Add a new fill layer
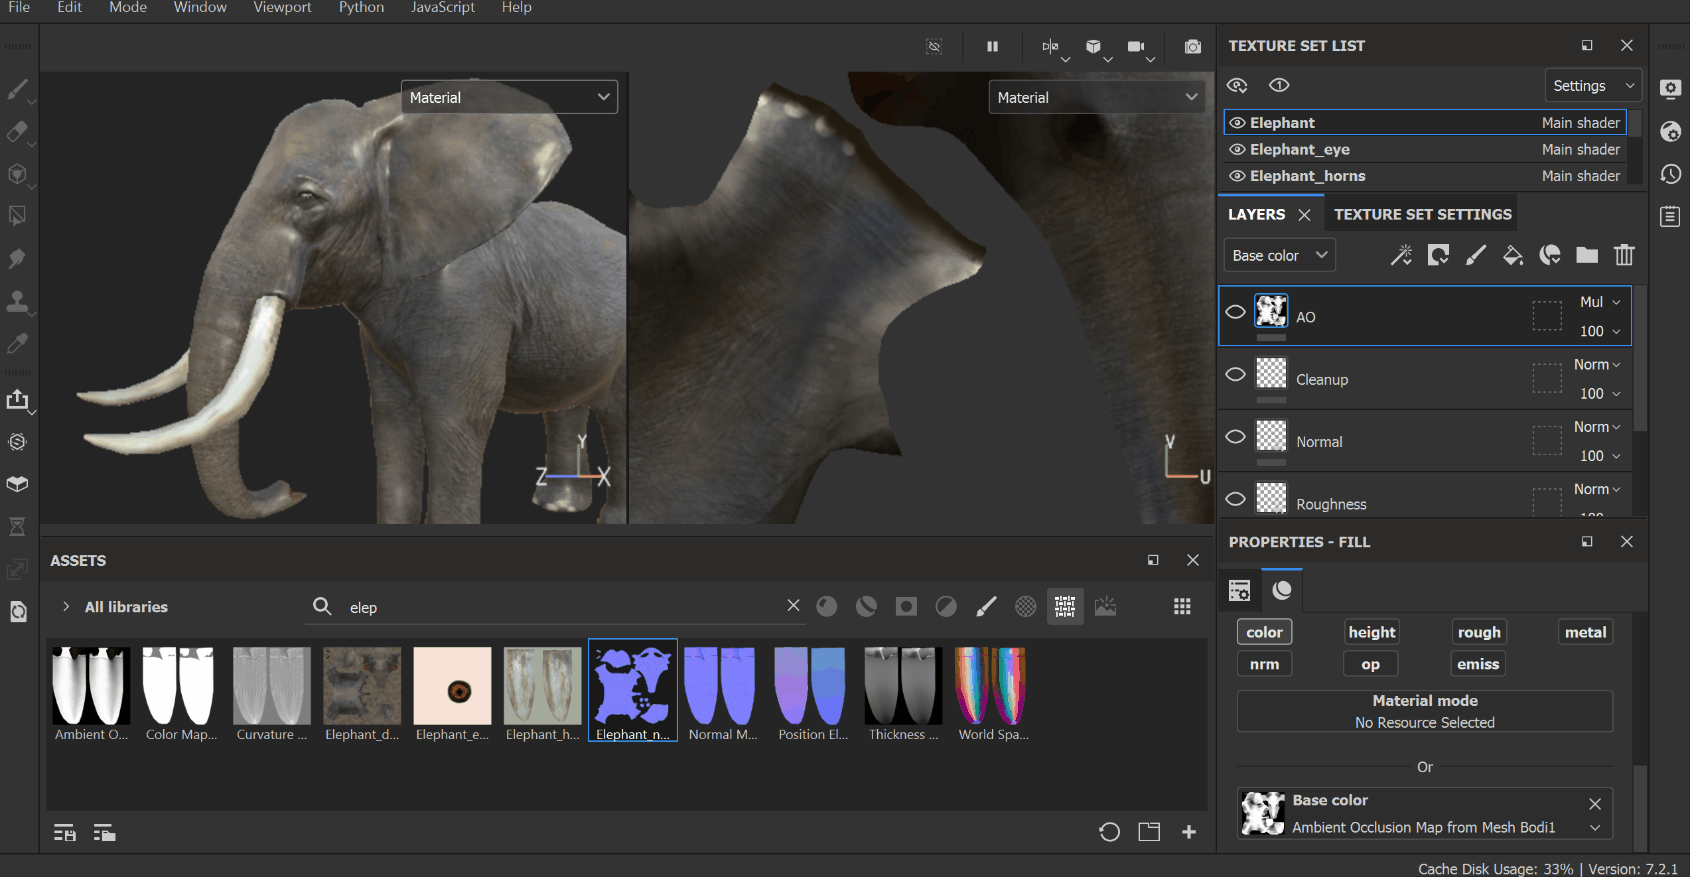Viewport: 1690px width, 877px height. tap(1513, 255)
